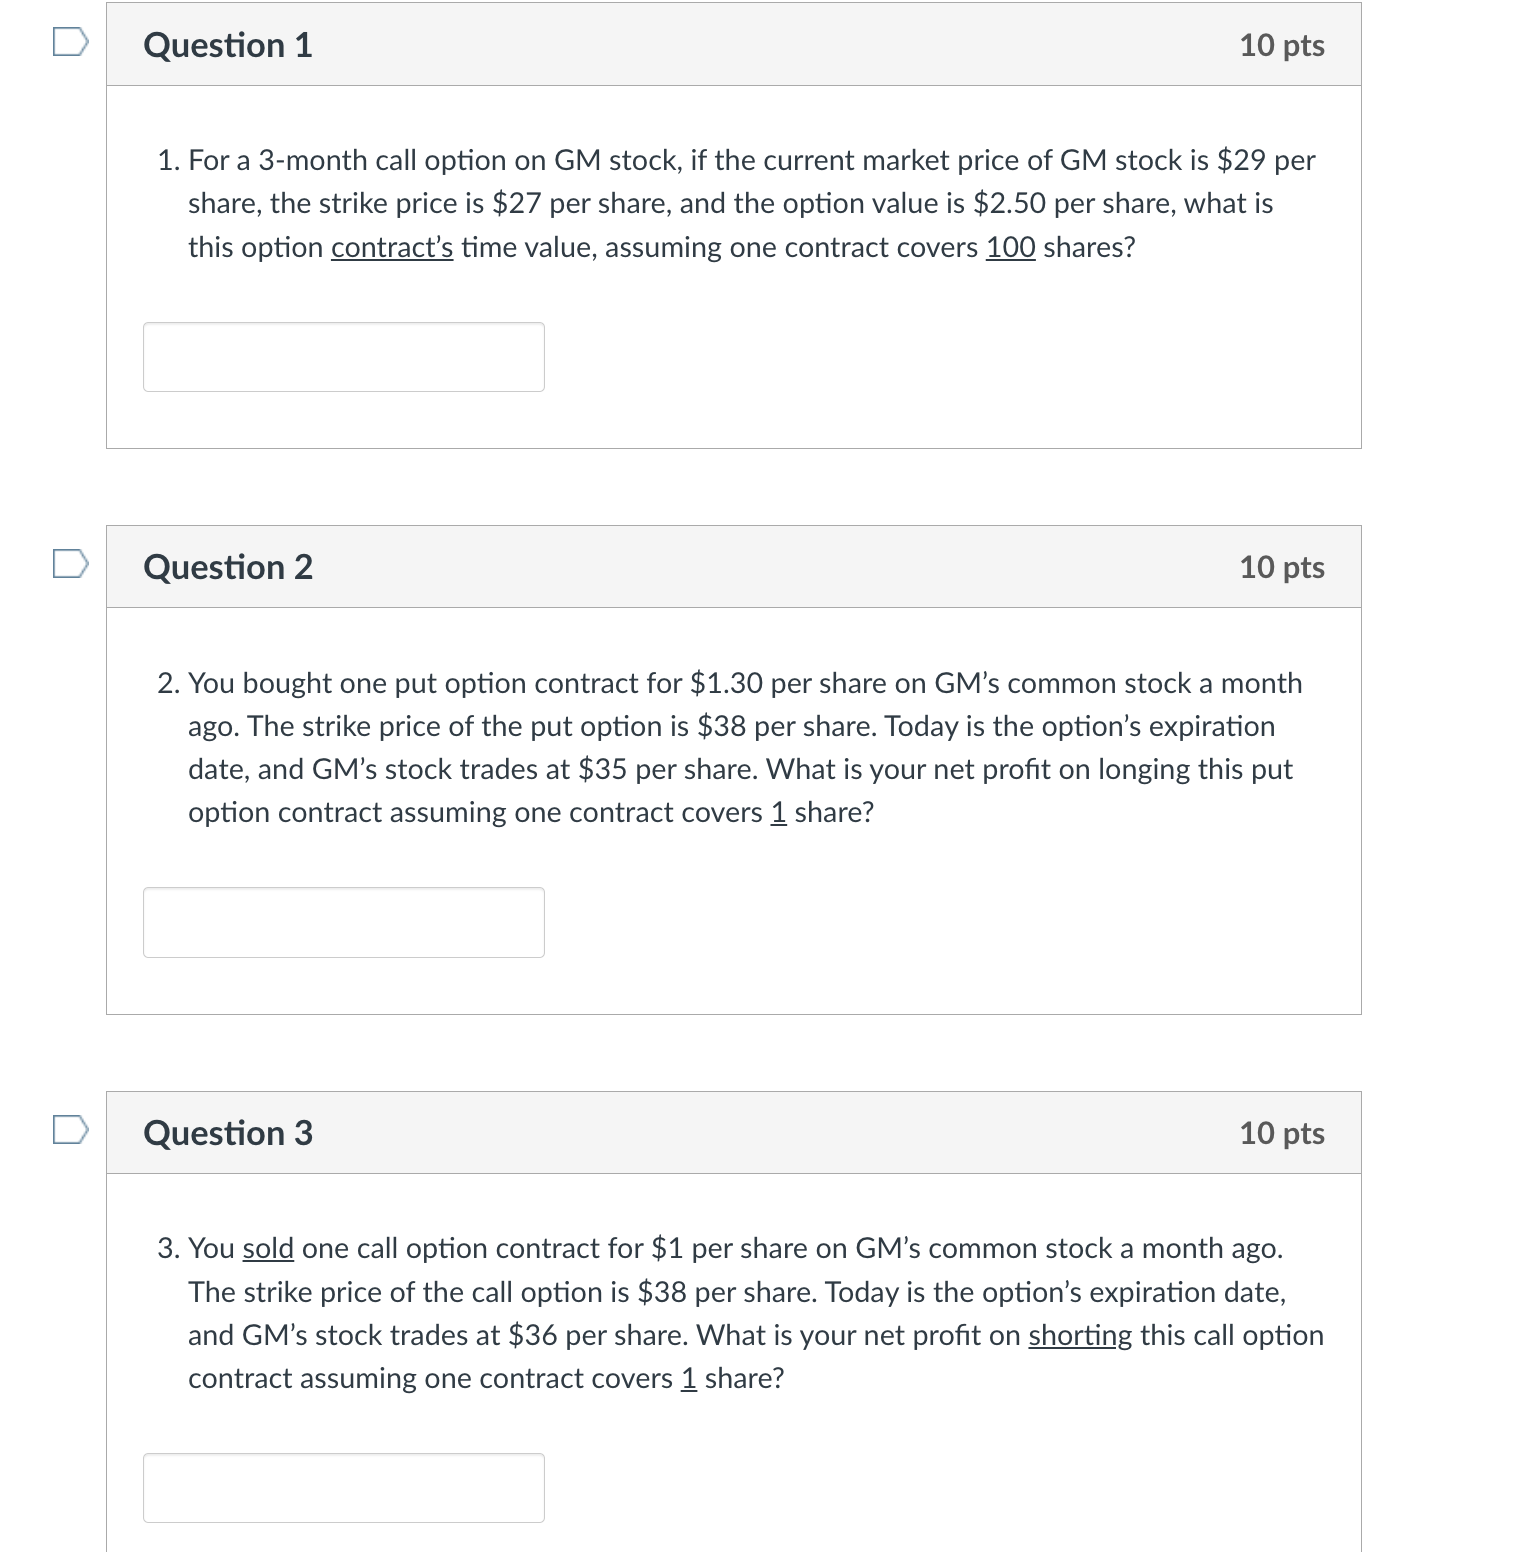Click into the Question 1 answer box
1514x1552 pixels.
tap(343, 356)
